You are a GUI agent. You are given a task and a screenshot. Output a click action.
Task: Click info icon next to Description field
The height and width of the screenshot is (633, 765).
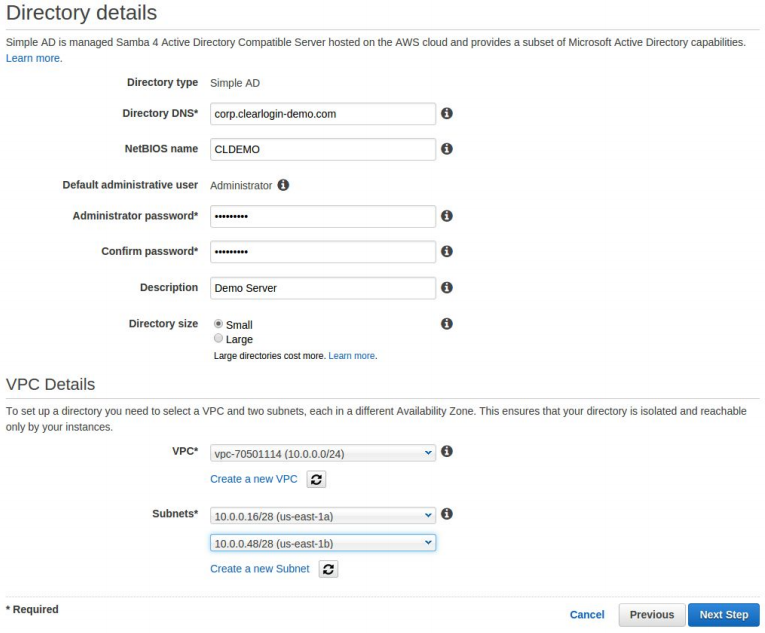pyautogui.click(x=447, y=288)
